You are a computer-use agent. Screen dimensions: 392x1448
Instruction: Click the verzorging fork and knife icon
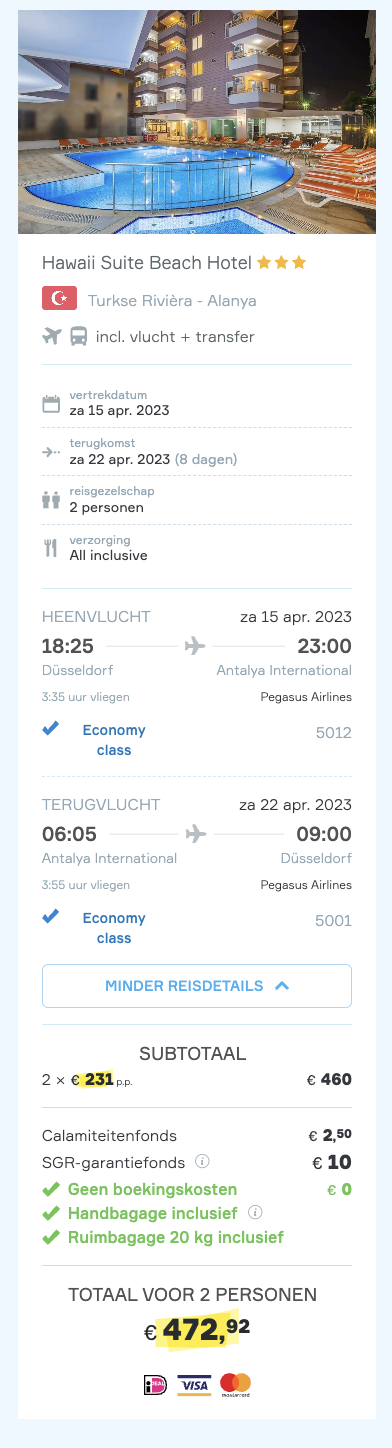click(x=51, y=547)
